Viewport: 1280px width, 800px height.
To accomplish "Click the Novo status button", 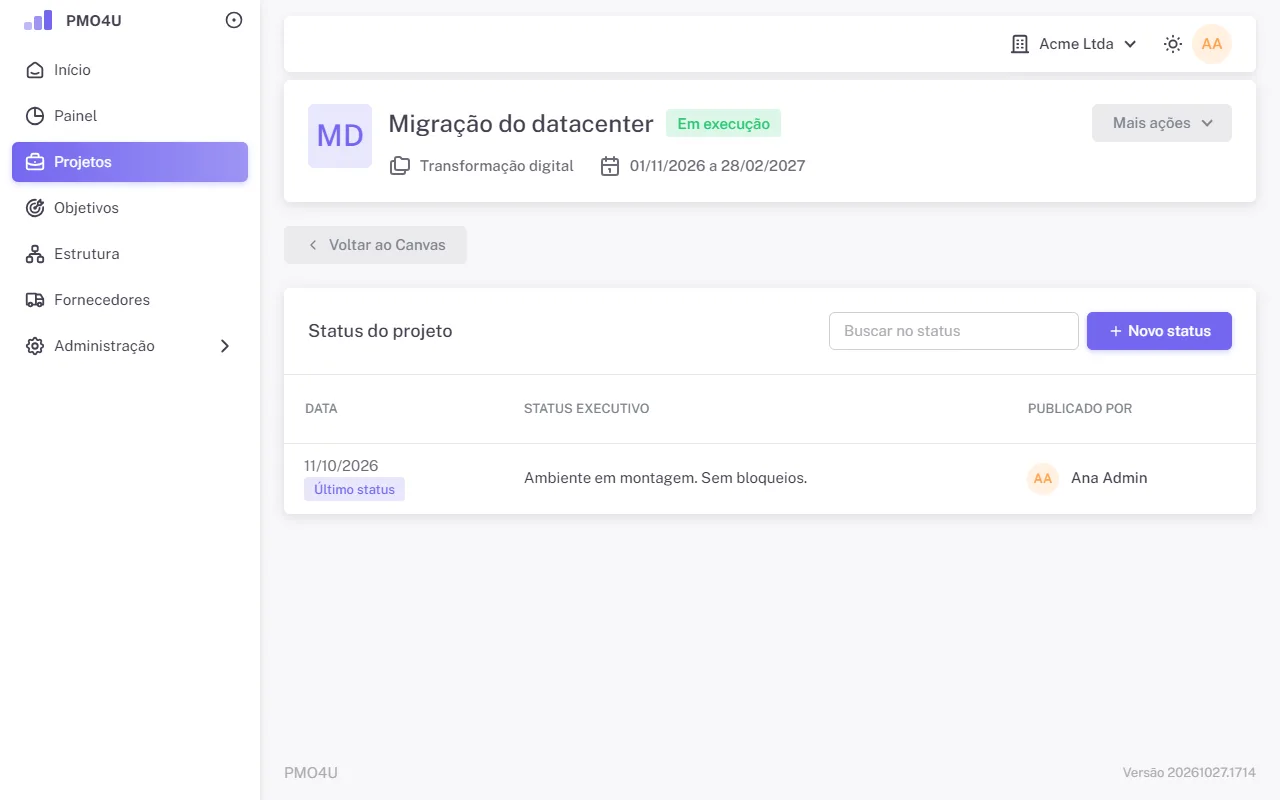I will [1159, 331].
